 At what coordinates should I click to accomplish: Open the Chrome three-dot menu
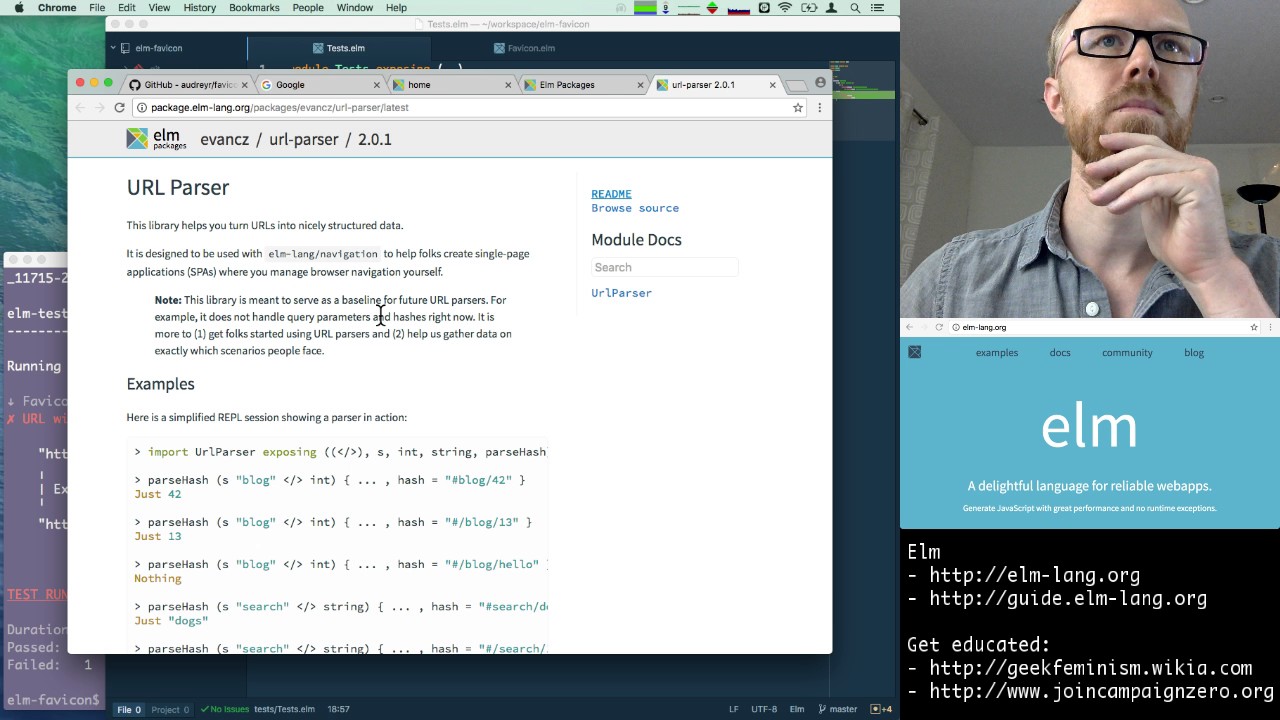tap(820, 107)
